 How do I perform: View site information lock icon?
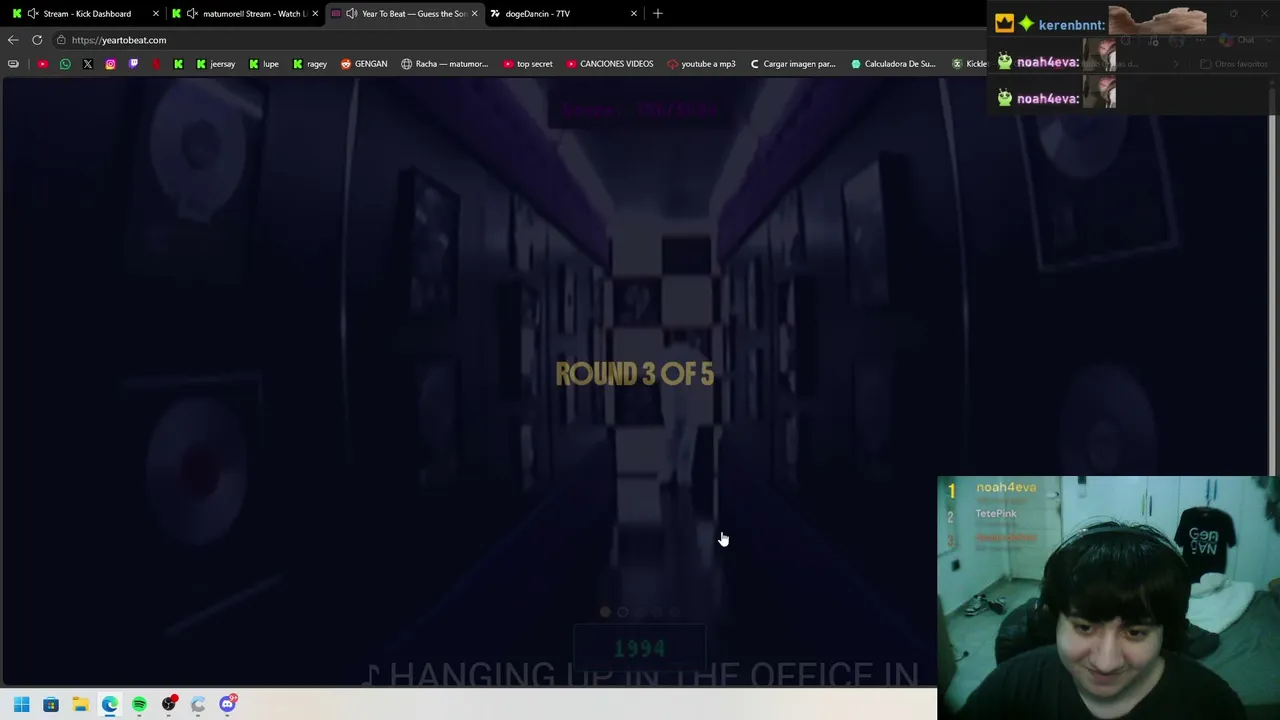click(61, 40)
